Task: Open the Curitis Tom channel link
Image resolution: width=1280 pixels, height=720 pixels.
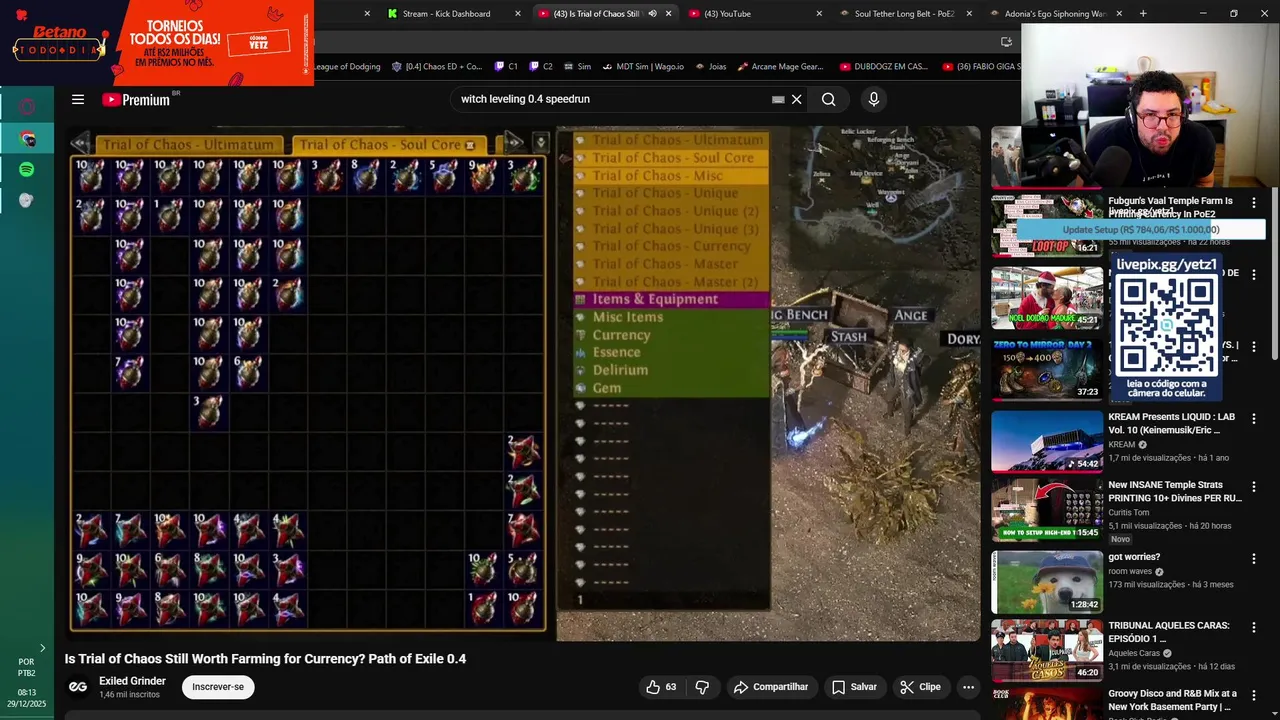Action: [x=1130, y=512]
